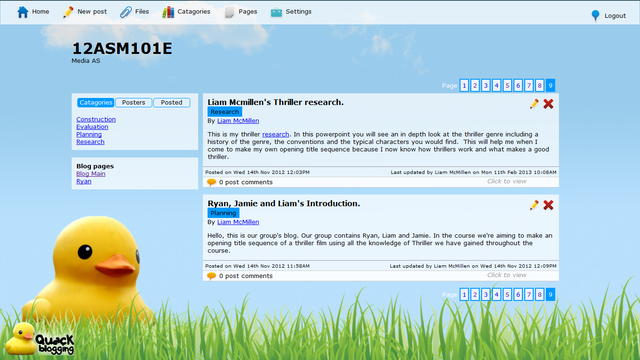Go to page 2 in bottom pagination
Screen dimensions: 640x360
(x=475, y=294)
